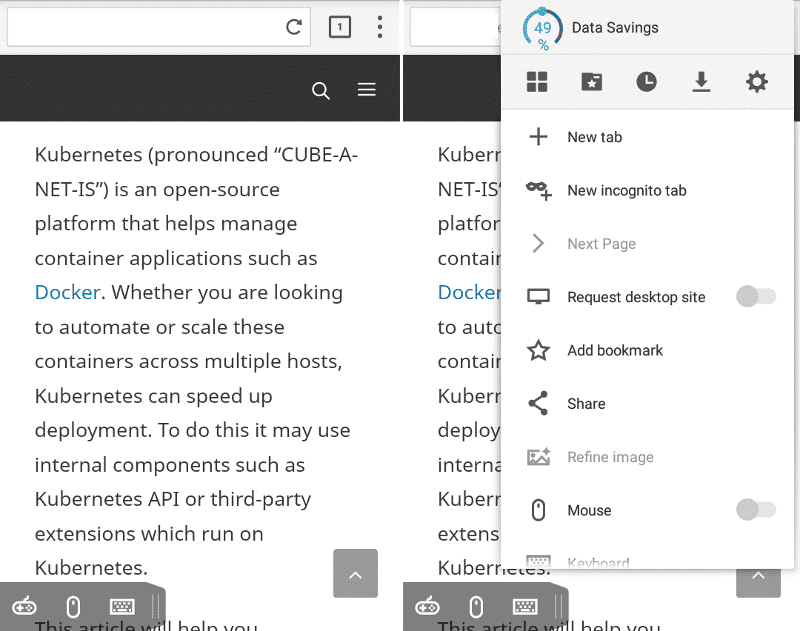Open the three-dot browser overflow menu
This screenshot has width=800, height=631.
click(380, 27)
